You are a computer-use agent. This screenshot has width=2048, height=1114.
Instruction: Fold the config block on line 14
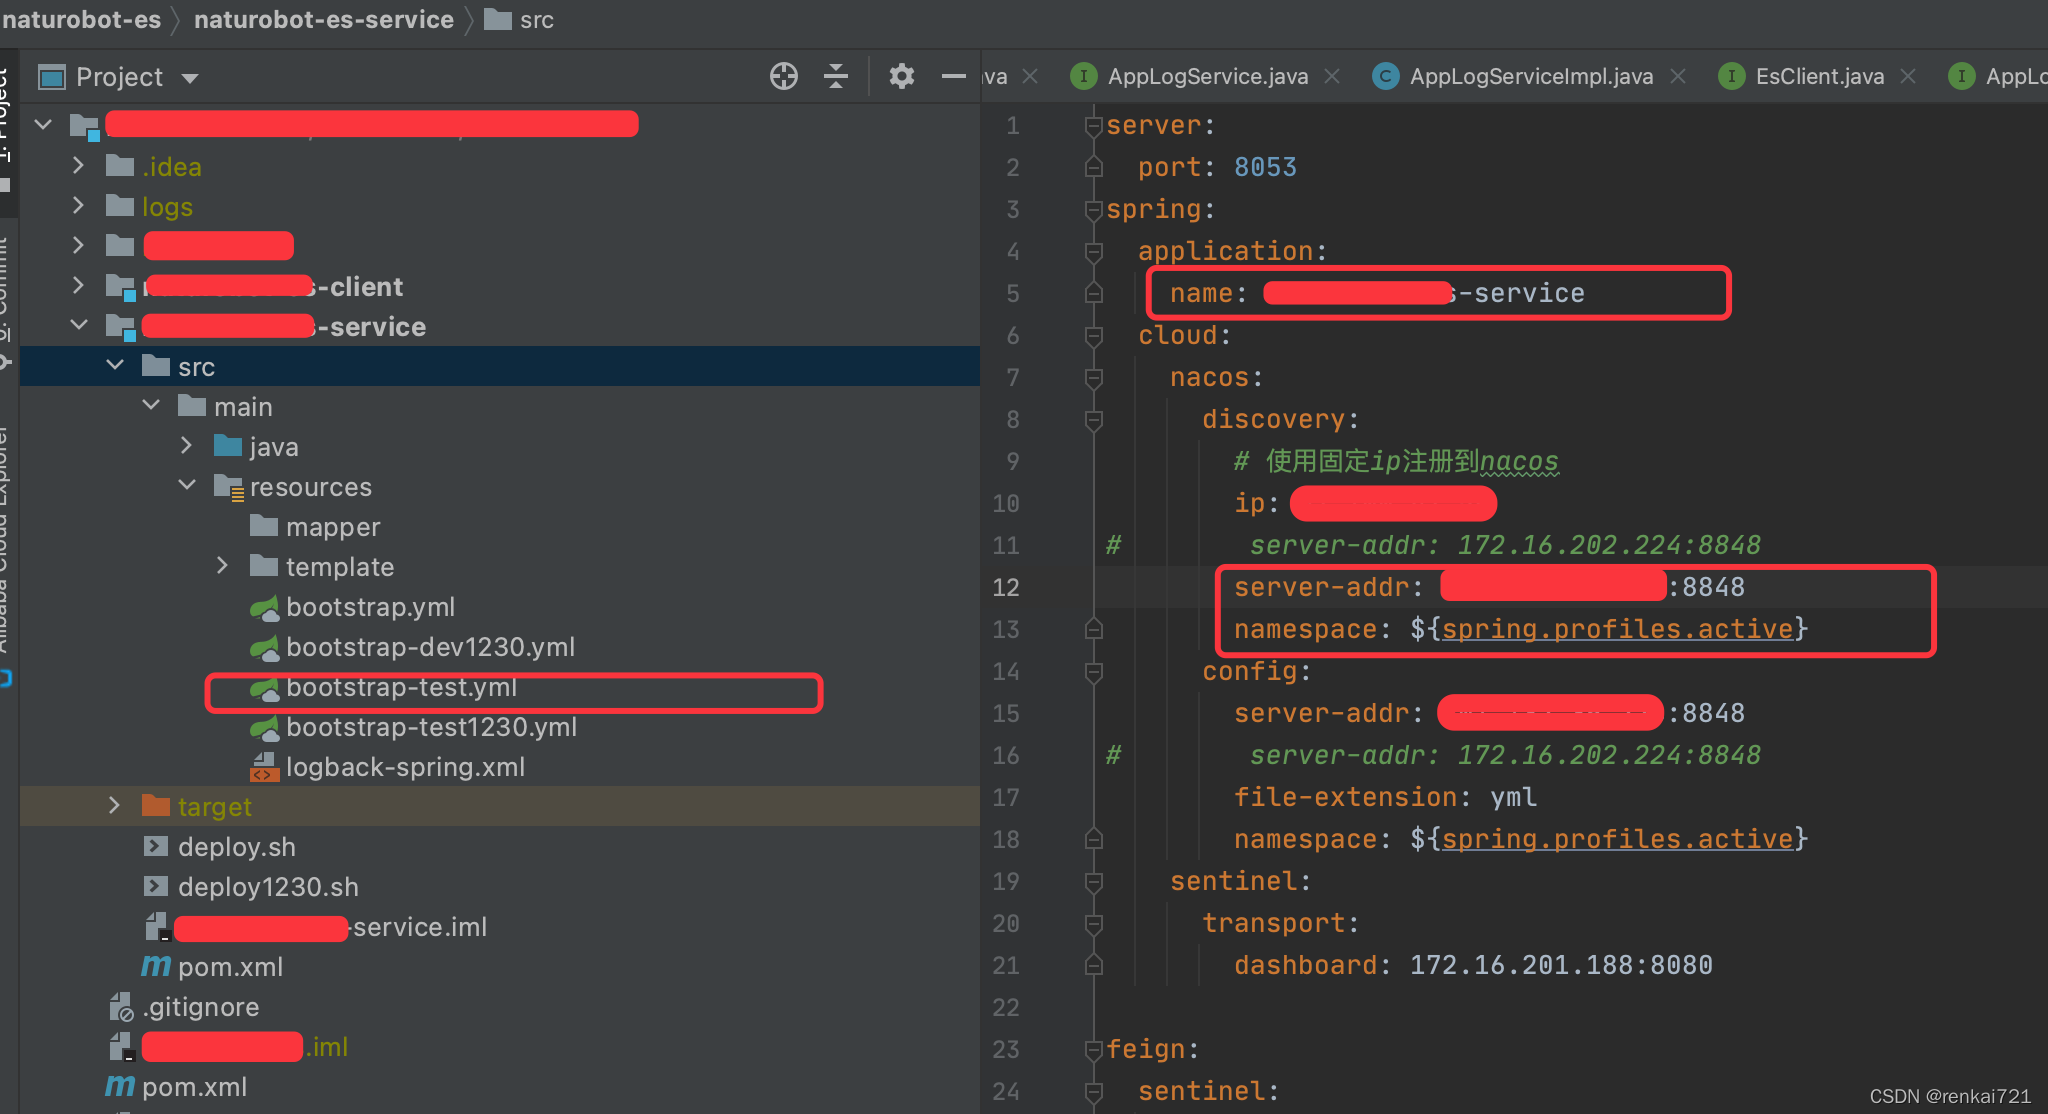[x=1093, y=672]
